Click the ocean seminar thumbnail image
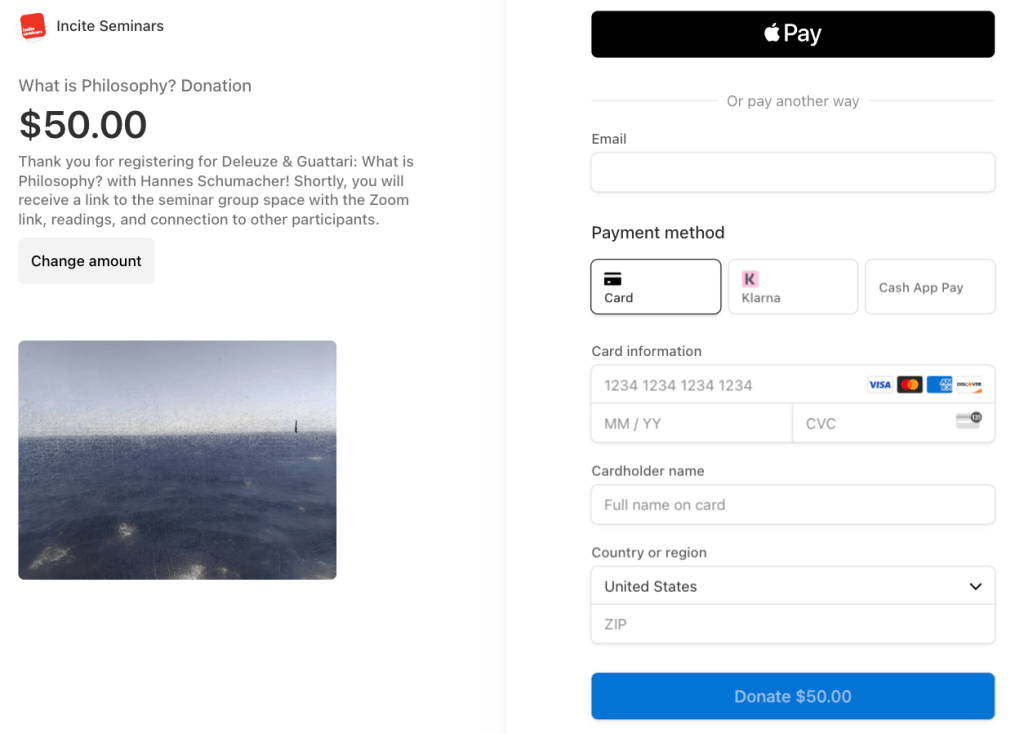Screen dimensions: 1024x734 [x=177, y=460]
